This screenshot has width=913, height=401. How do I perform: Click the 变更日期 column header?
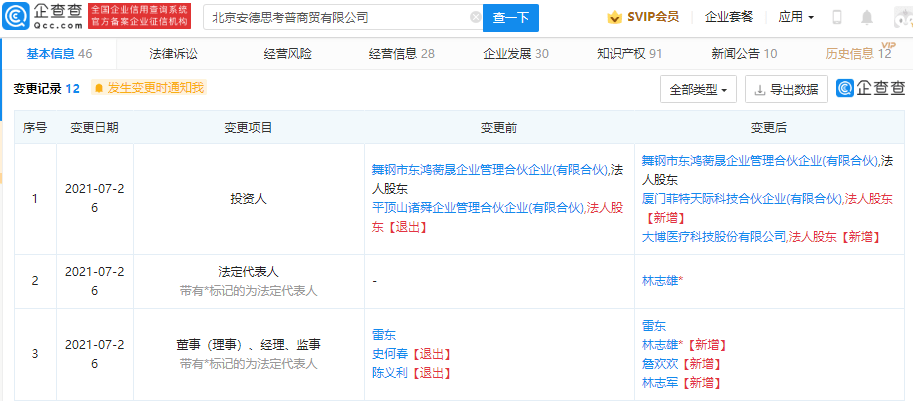95,127
